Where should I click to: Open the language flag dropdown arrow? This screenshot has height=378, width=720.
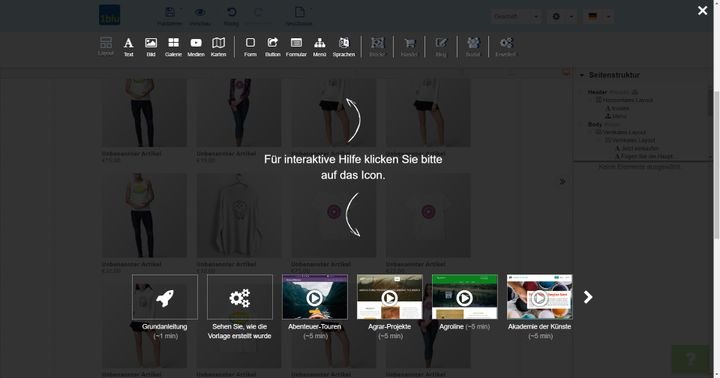click(608, 17)
